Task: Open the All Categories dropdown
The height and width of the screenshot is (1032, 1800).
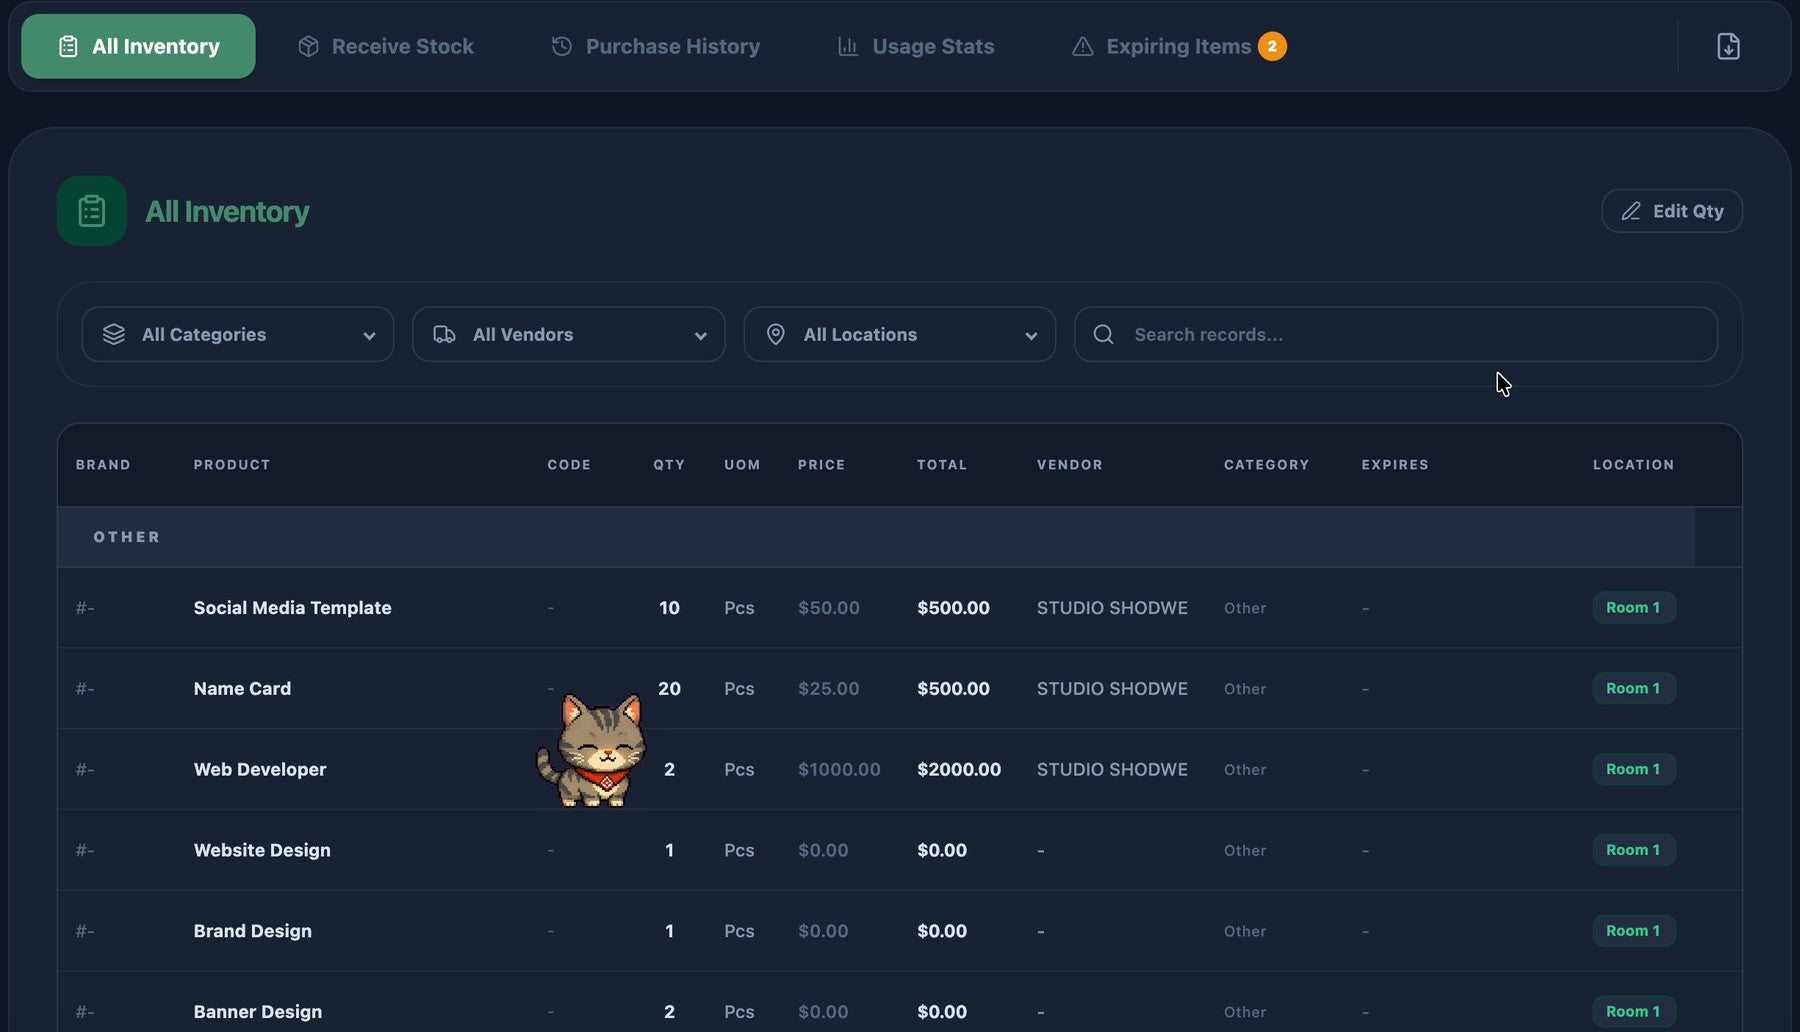Action: click(238, 334)
